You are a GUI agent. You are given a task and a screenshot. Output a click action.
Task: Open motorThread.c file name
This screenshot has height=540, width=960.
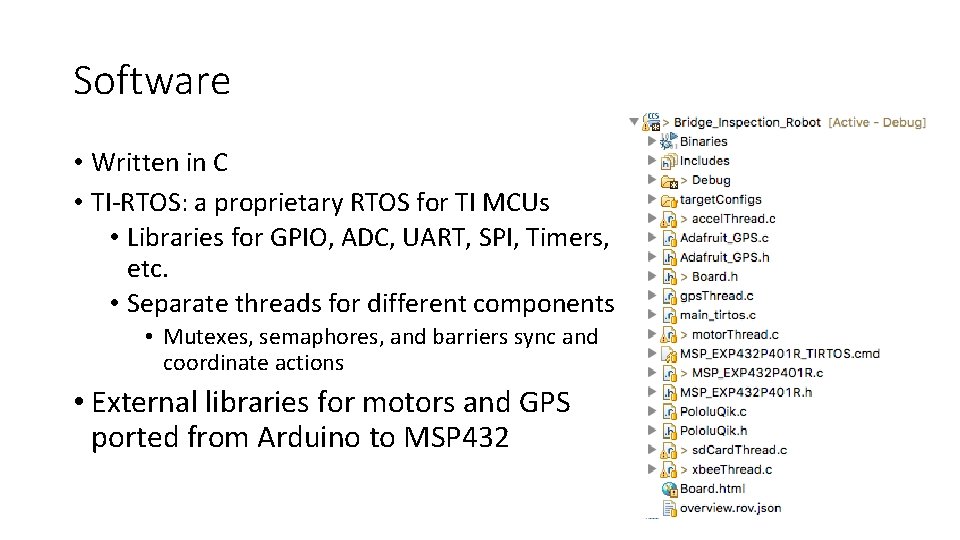735,334
